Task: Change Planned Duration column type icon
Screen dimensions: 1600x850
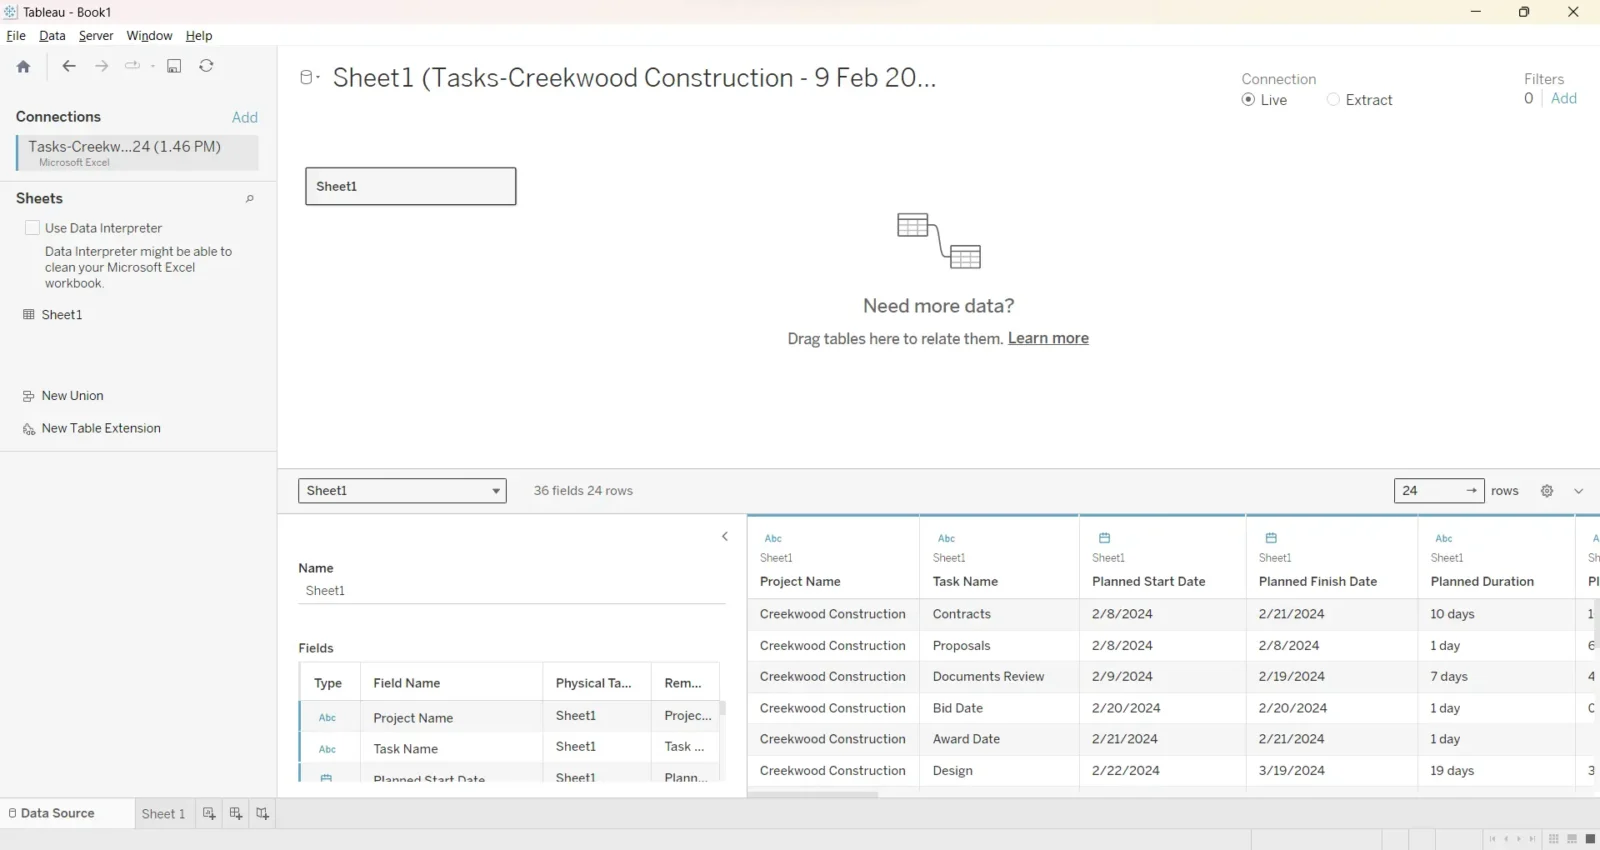Action: click(1444, 538)
